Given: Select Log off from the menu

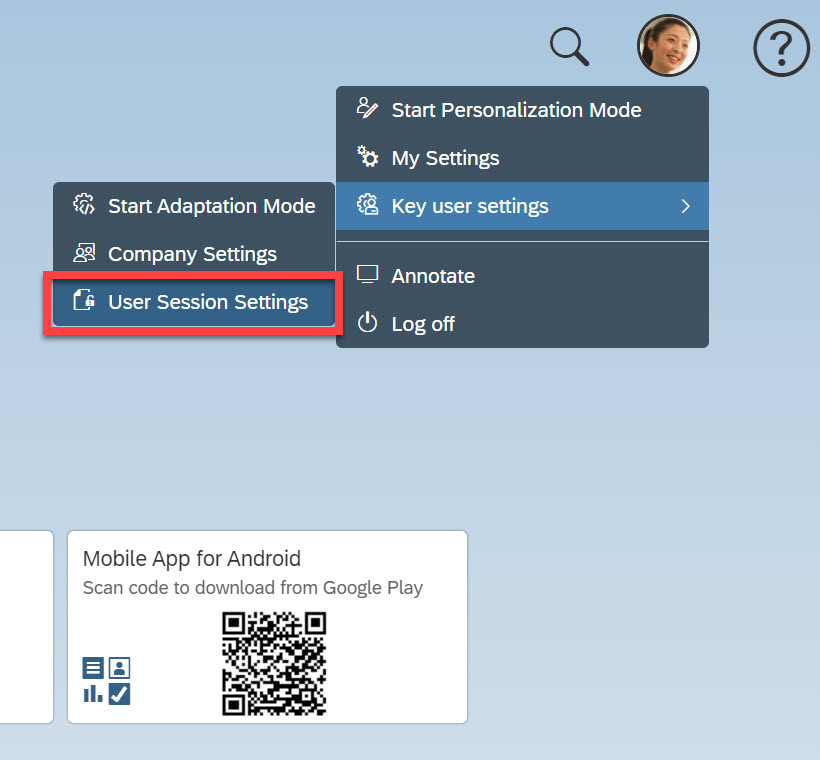Looking at the screenshot, I should tap(522, 324).
